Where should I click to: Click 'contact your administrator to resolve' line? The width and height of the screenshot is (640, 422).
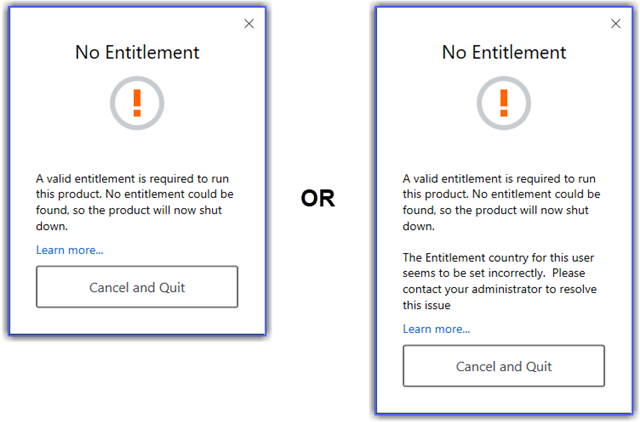click(500, 289)
